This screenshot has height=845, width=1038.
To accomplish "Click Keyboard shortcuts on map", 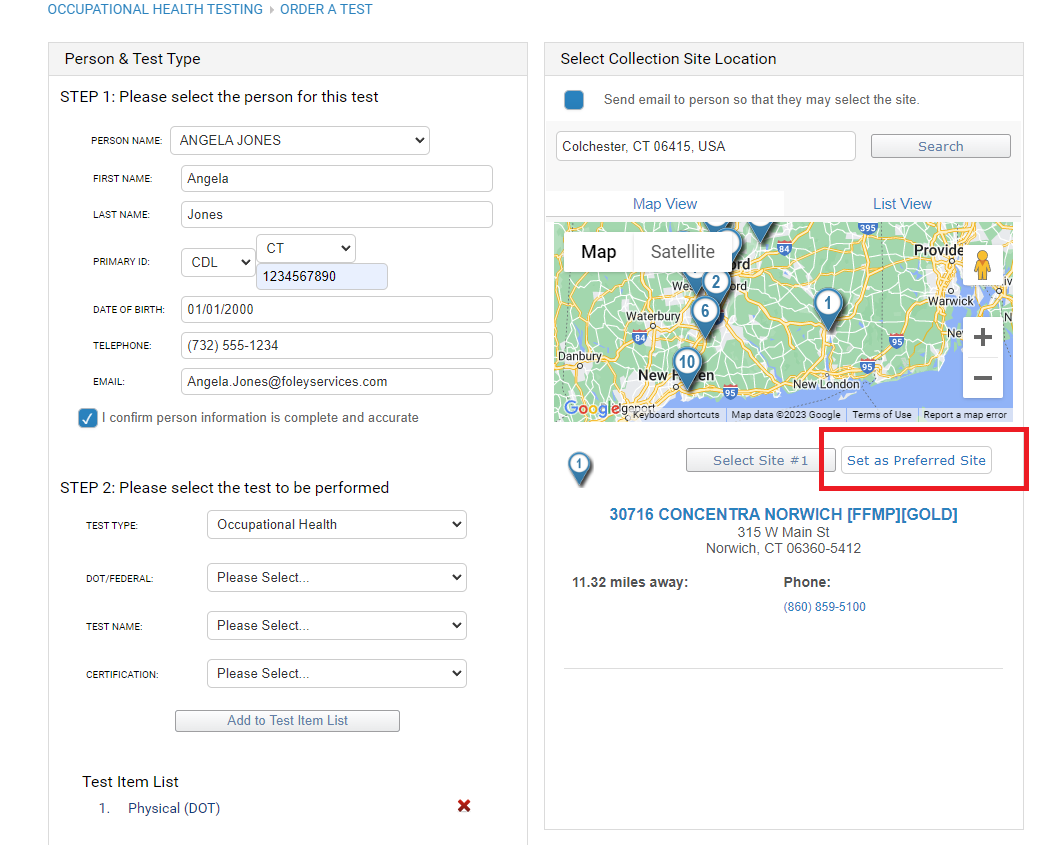I will pos(676,415).
